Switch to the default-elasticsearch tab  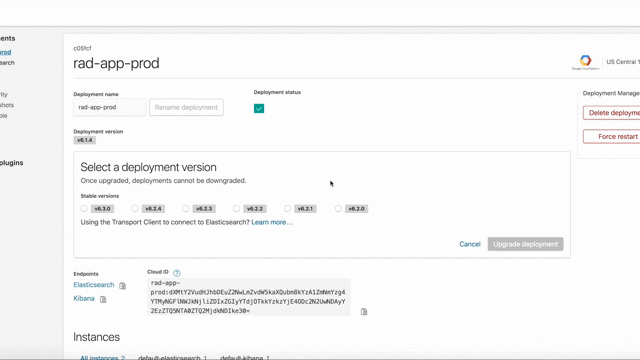pyautogui.click(x=173, y=357)
